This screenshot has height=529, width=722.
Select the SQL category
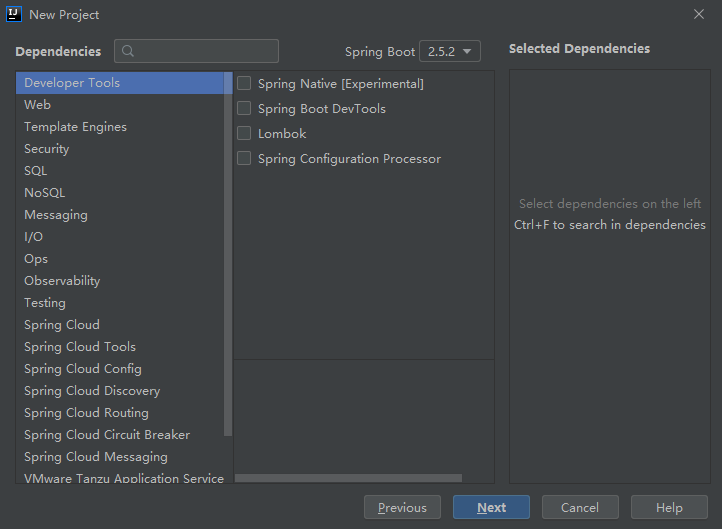click(x=120, y=171)
